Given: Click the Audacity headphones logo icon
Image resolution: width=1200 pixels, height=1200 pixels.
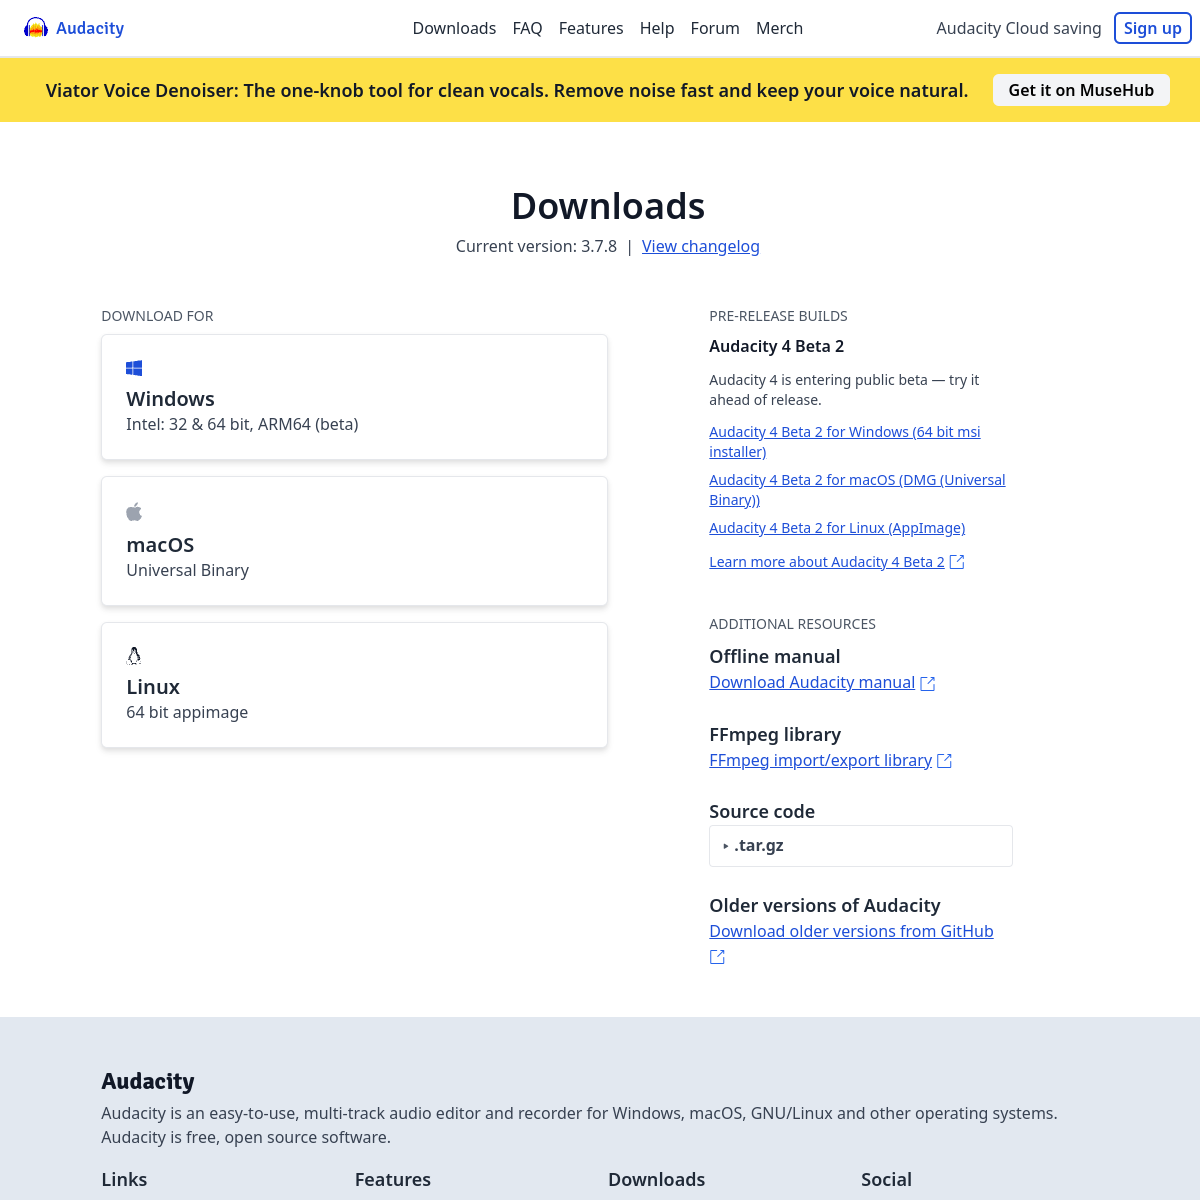Looking at the screenshot, I should (36, 28).
